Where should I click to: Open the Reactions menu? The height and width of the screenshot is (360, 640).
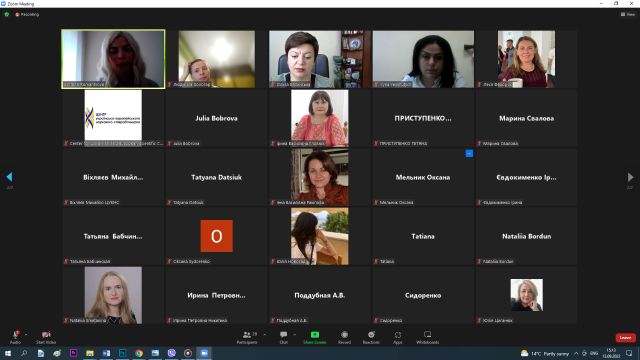[x=371, y=337]
